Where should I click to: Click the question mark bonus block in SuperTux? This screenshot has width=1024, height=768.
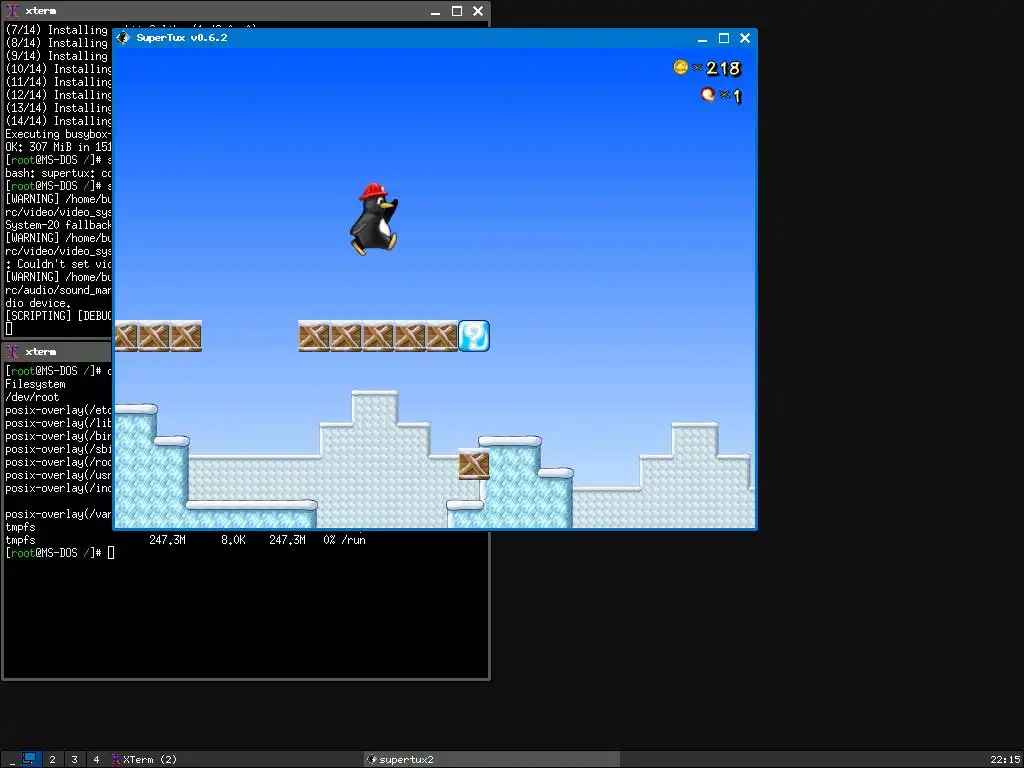(x=474, y=336)
